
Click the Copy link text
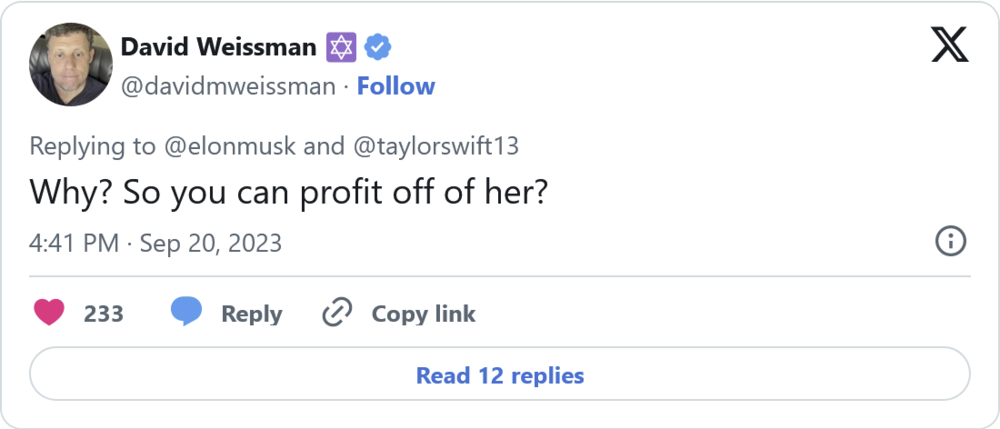pos(423,314)
